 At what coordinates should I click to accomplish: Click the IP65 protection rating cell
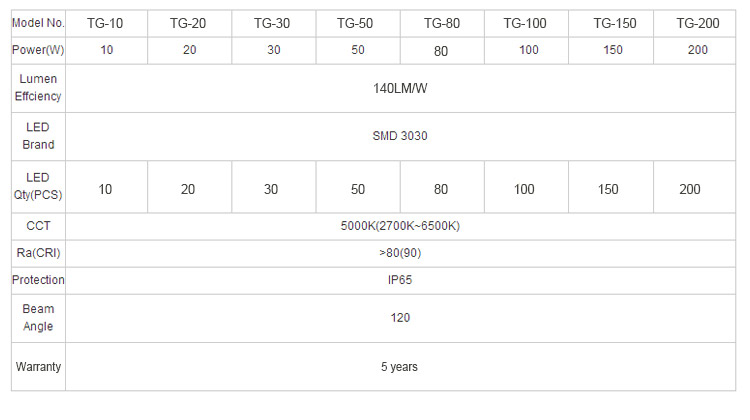400,280
